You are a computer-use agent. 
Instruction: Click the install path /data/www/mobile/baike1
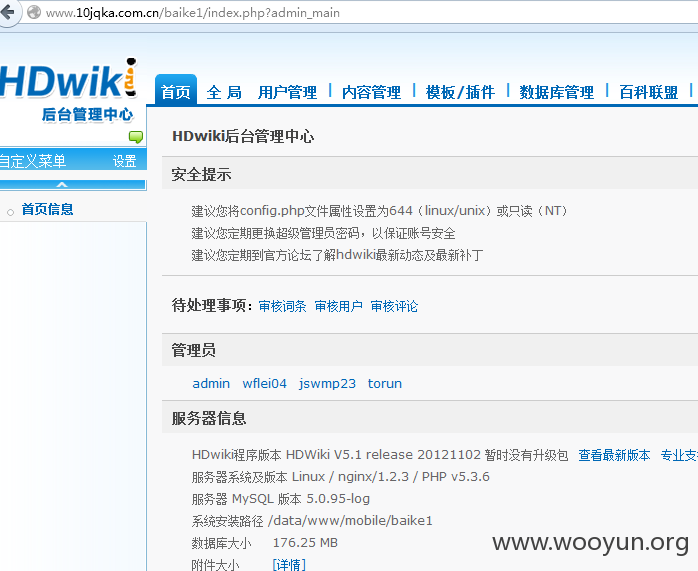point(350,521)
